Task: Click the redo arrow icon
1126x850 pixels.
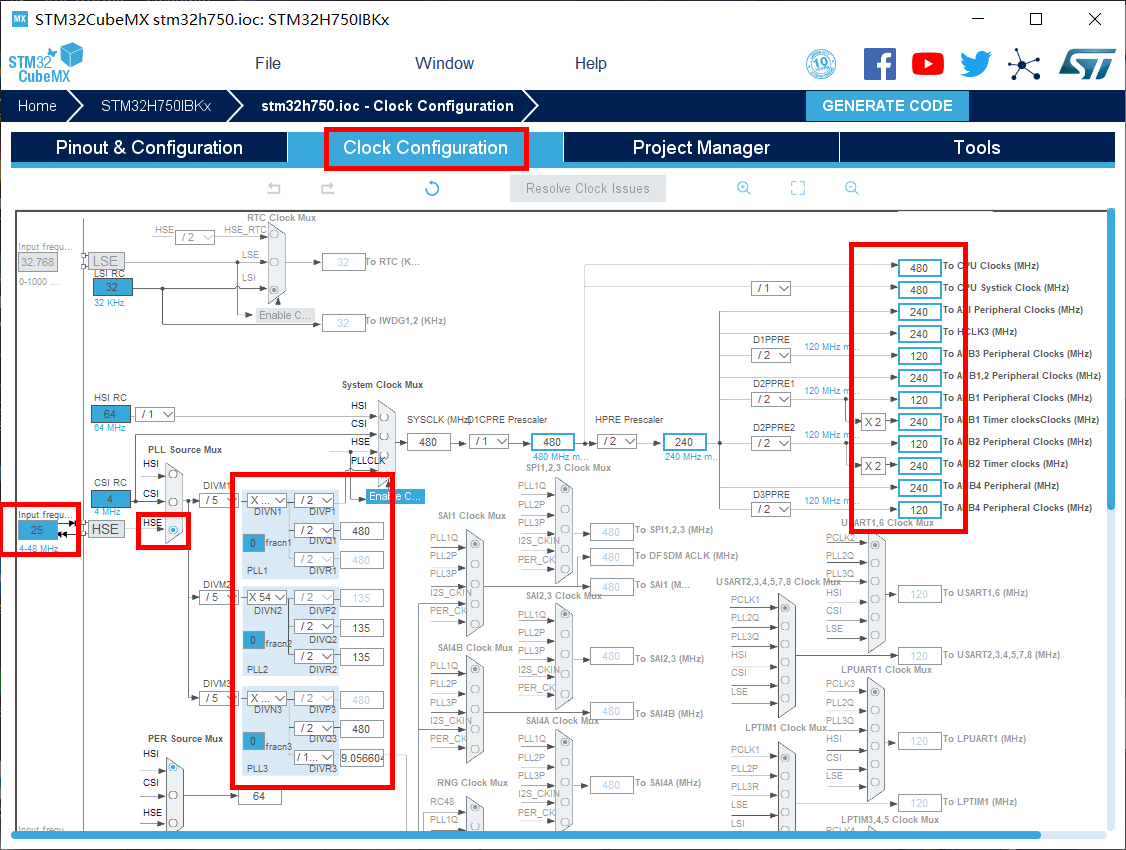Action: [327, 188]
